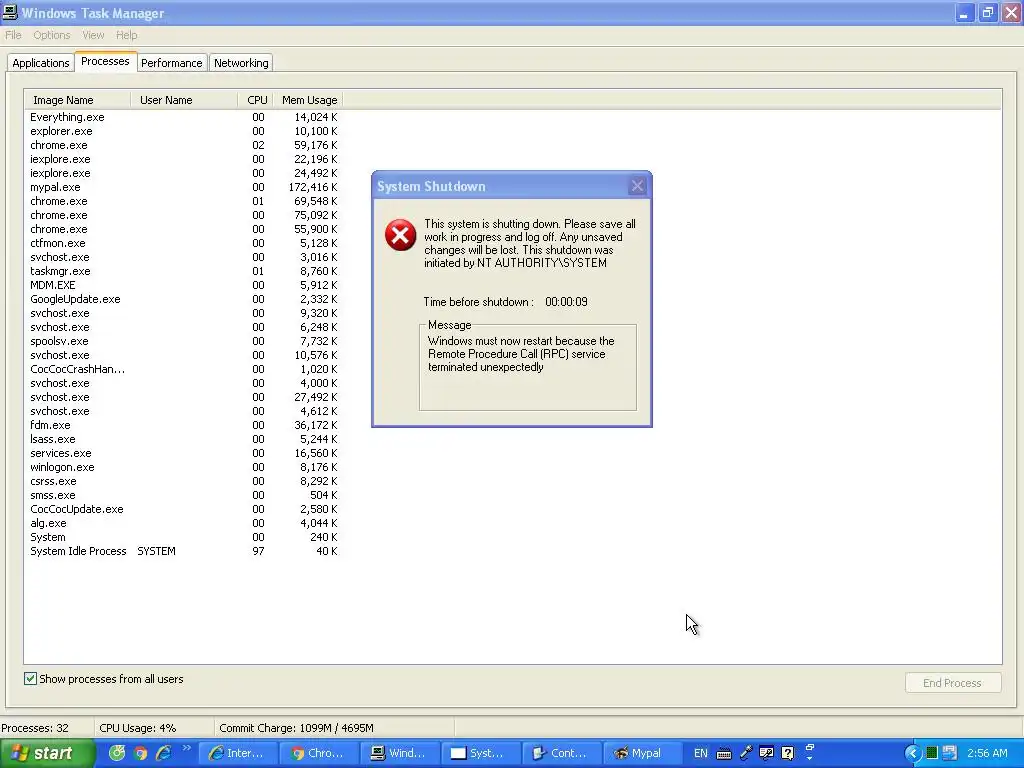Switch to the Applications tab
Viewport: 1024px width, 768px height.
click(x=40, y=63)
